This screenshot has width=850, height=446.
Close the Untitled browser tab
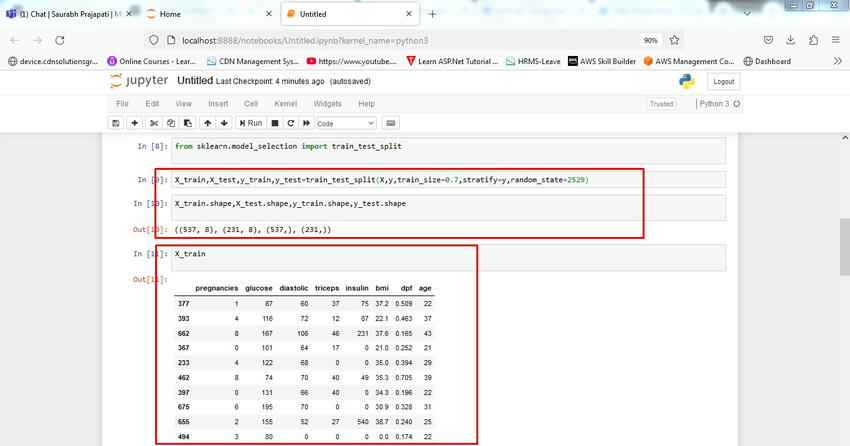click(409, 14)
